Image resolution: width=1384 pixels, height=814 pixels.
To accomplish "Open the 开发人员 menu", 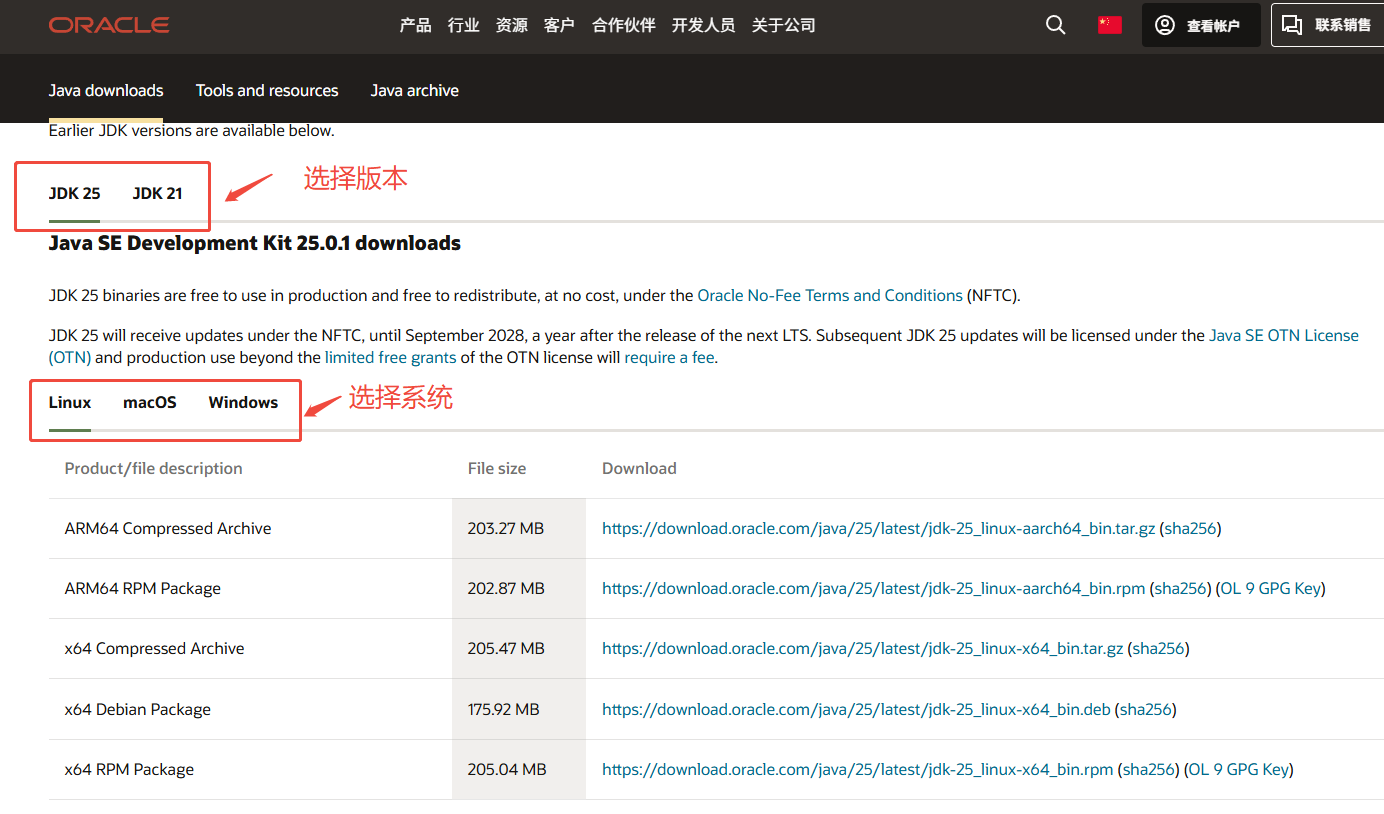I will pos(704,25).
